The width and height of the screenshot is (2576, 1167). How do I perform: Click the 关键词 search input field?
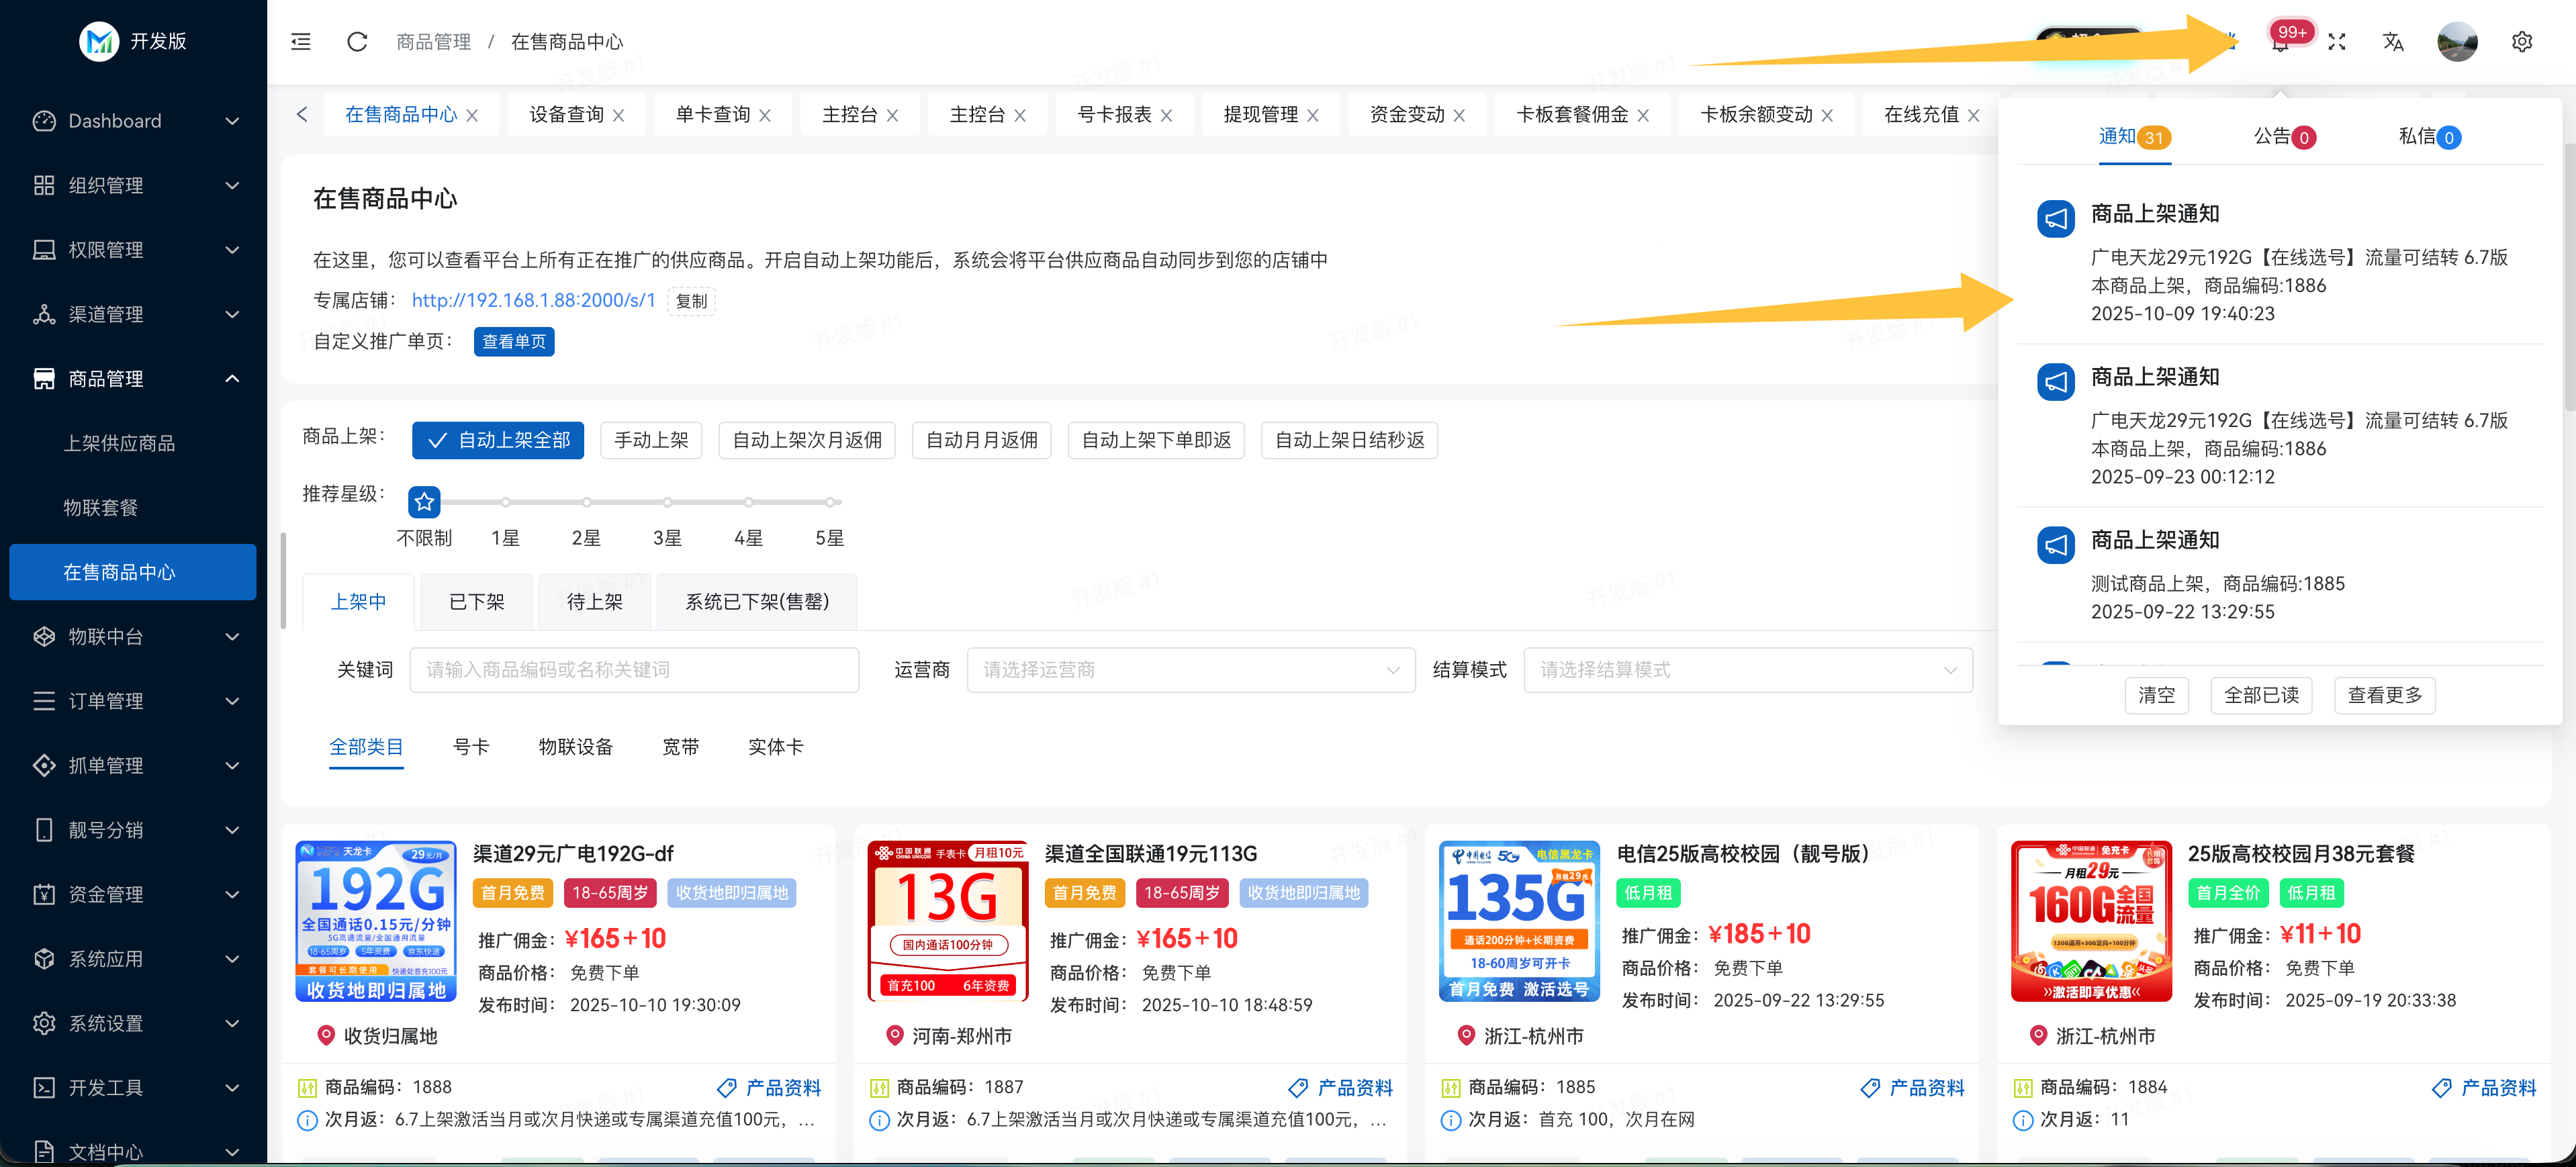coord(634,670)
